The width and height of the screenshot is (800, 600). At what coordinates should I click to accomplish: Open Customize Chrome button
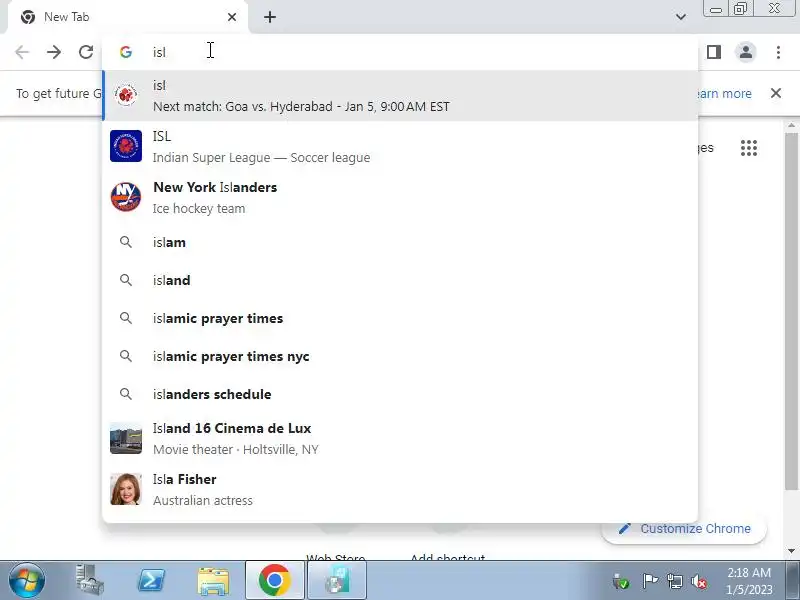684,529
